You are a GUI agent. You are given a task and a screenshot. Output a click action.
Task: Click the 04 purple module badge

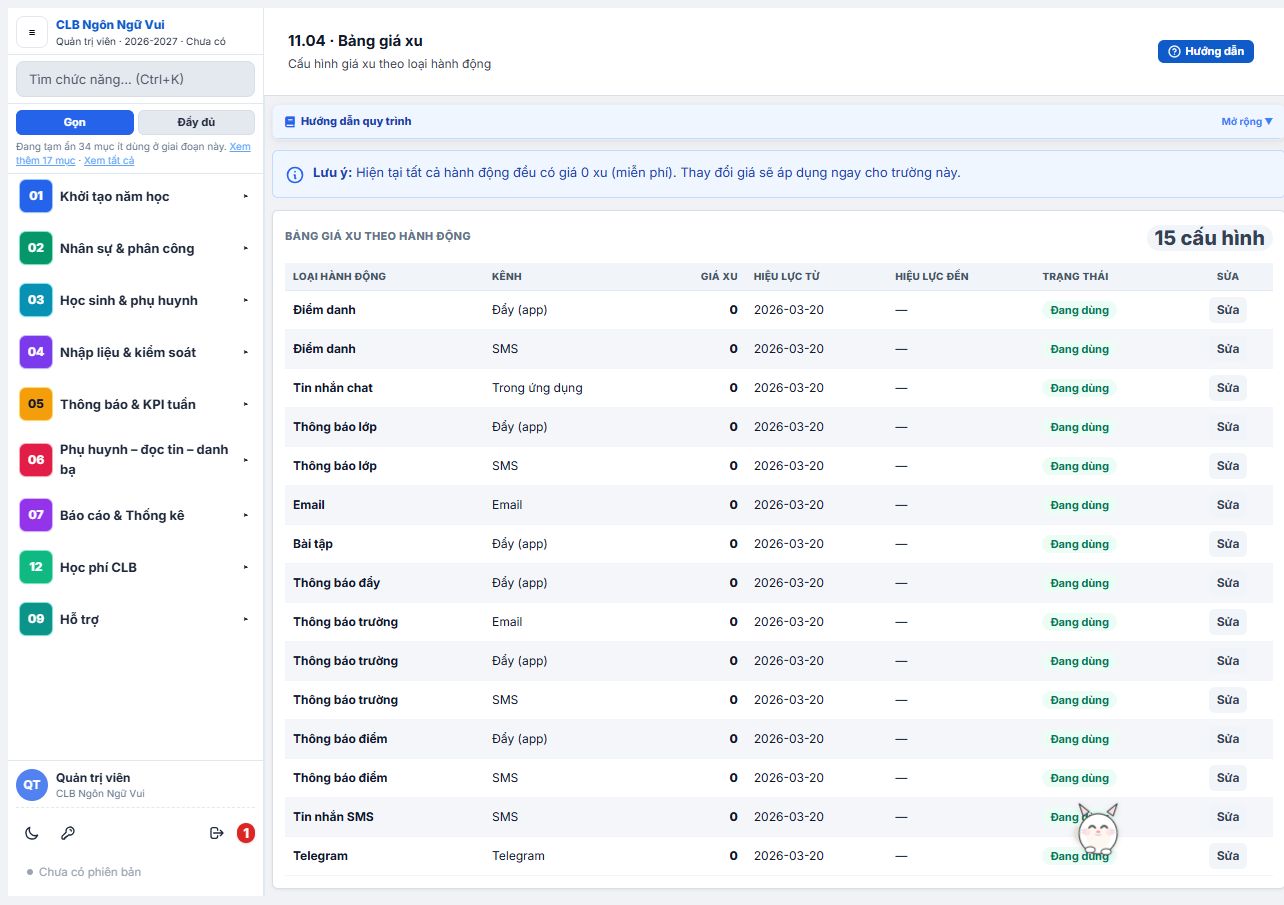click(x=36, y=352)
